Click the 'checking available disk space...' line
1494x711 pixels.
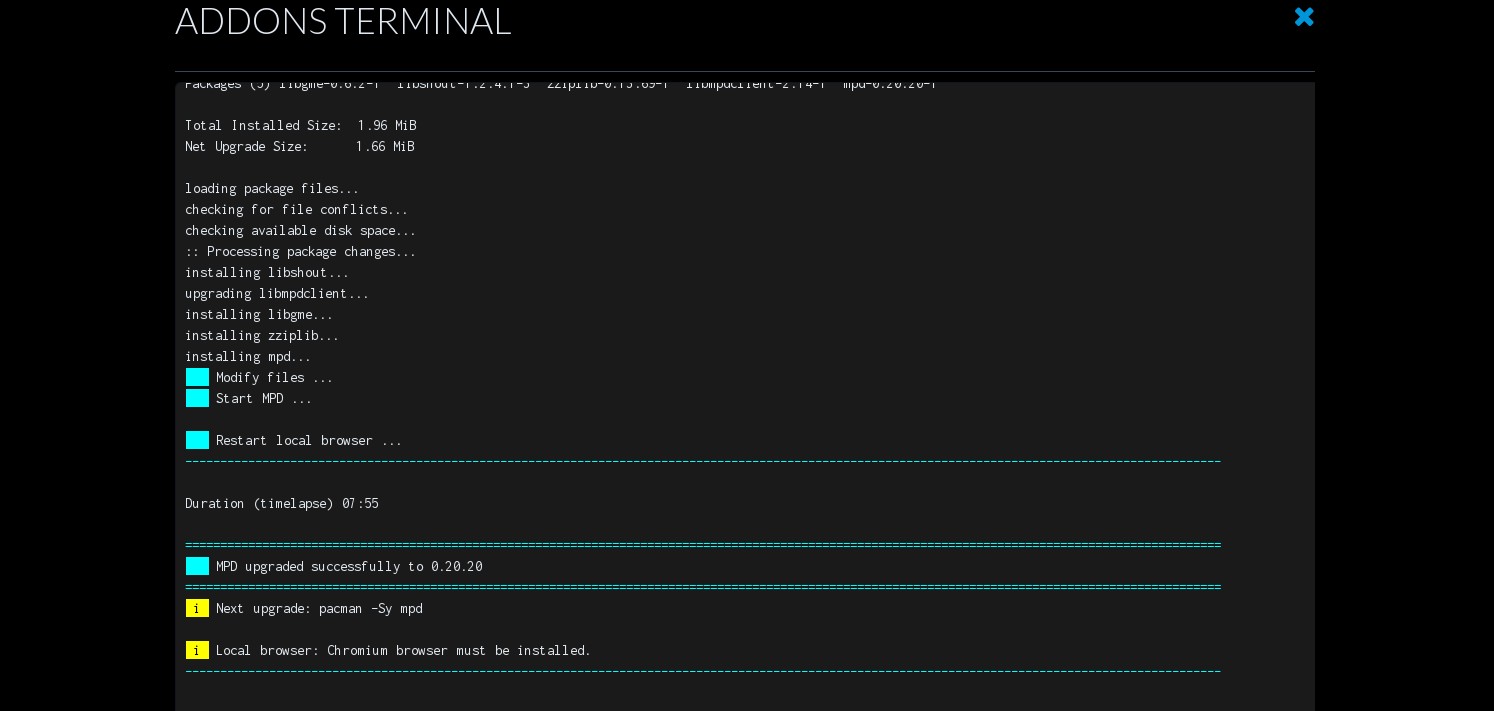[300, 230]
